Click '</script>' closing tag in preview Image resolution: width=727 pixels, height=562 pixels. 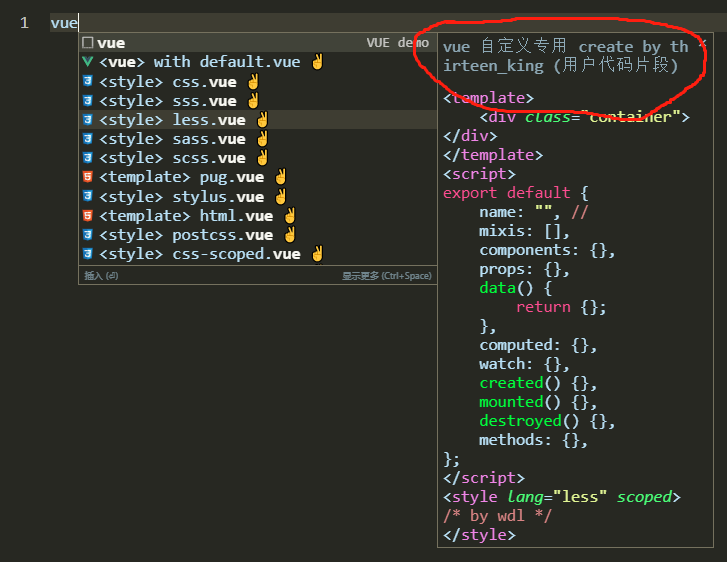[x=484, y=478]
